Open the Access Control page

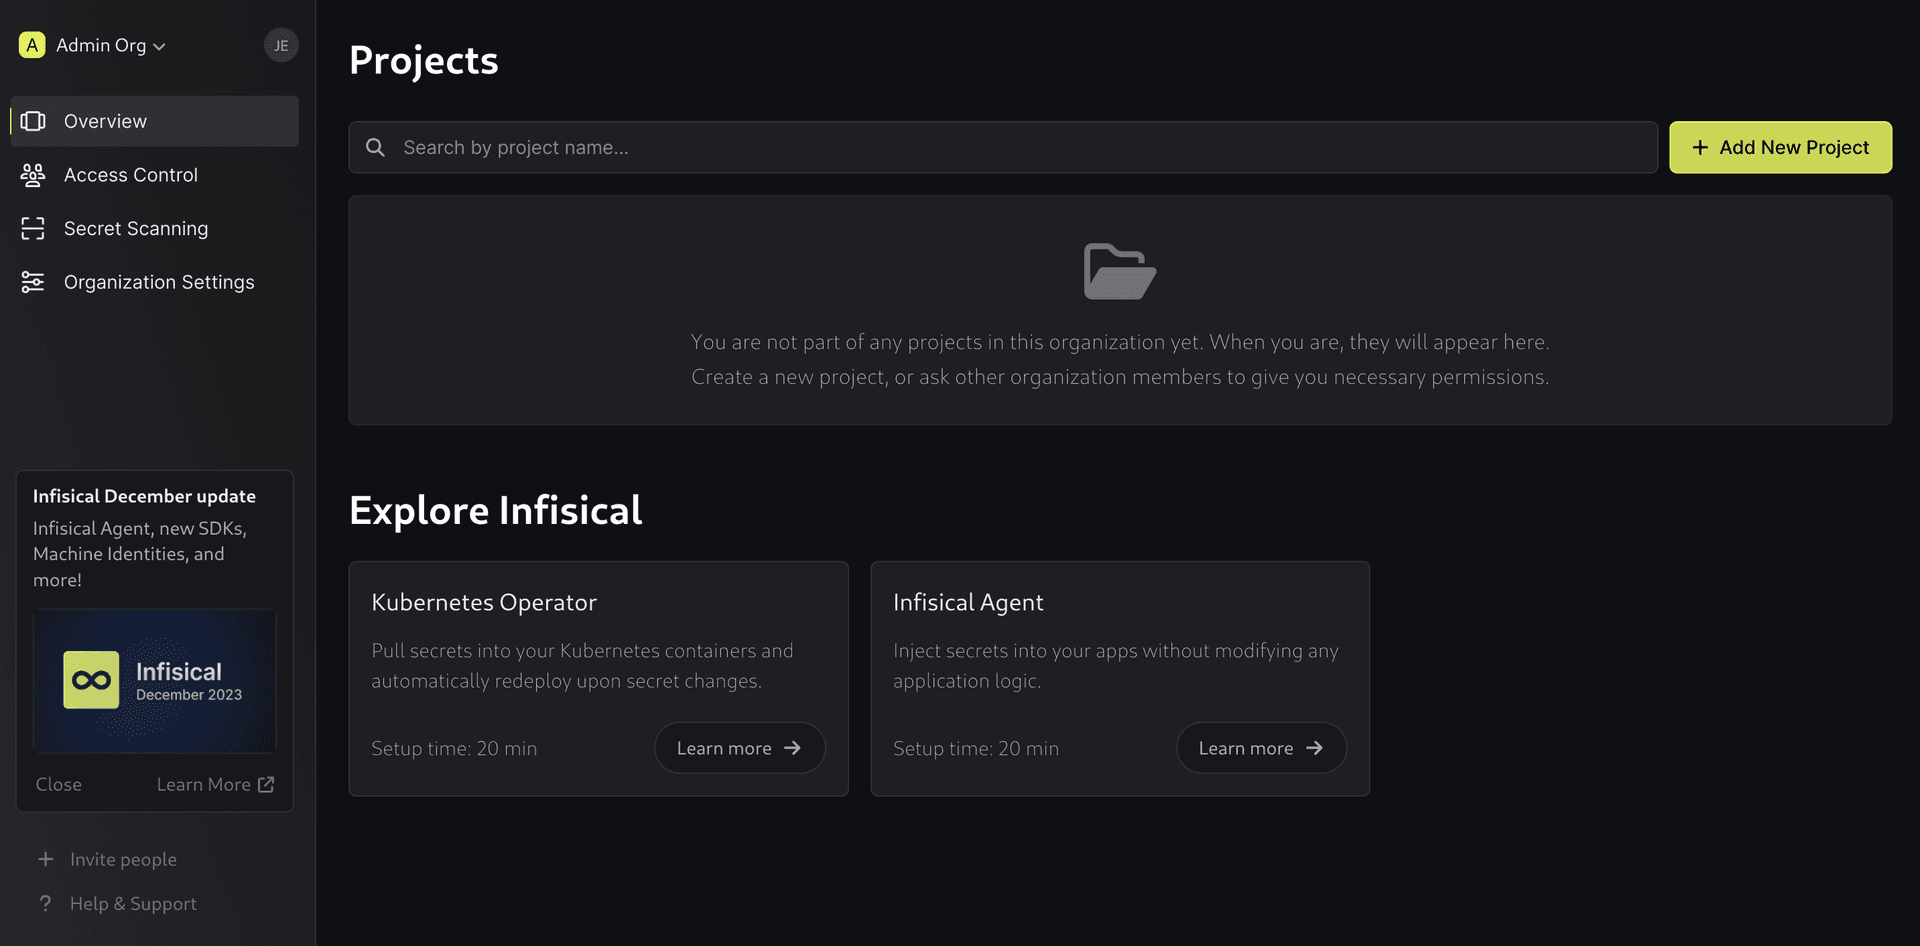click(131, 175)
